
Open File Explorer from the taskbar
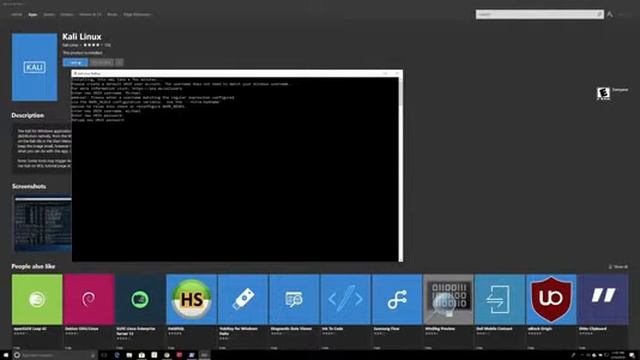coord(129,355)
